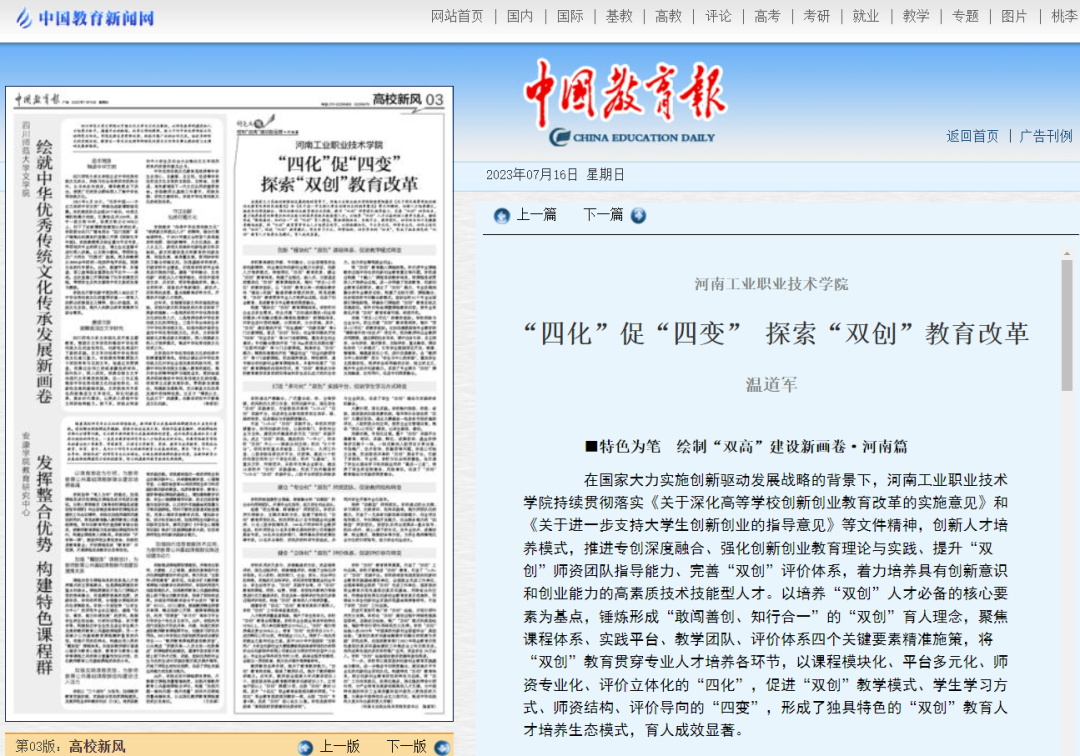Open the 图片 section

coord(1014,17)
